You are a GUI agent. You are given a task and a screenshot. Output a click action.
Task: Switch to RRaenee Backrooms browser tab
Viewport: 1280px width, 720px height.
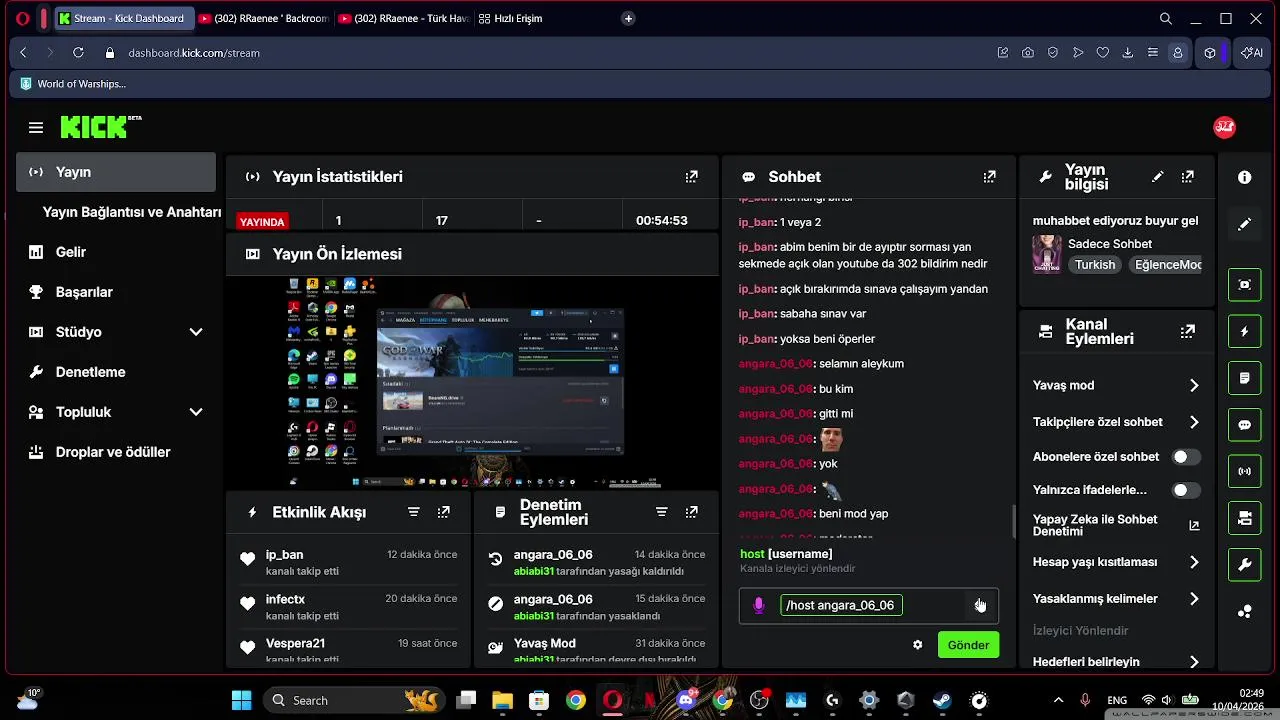coord(263,18)
